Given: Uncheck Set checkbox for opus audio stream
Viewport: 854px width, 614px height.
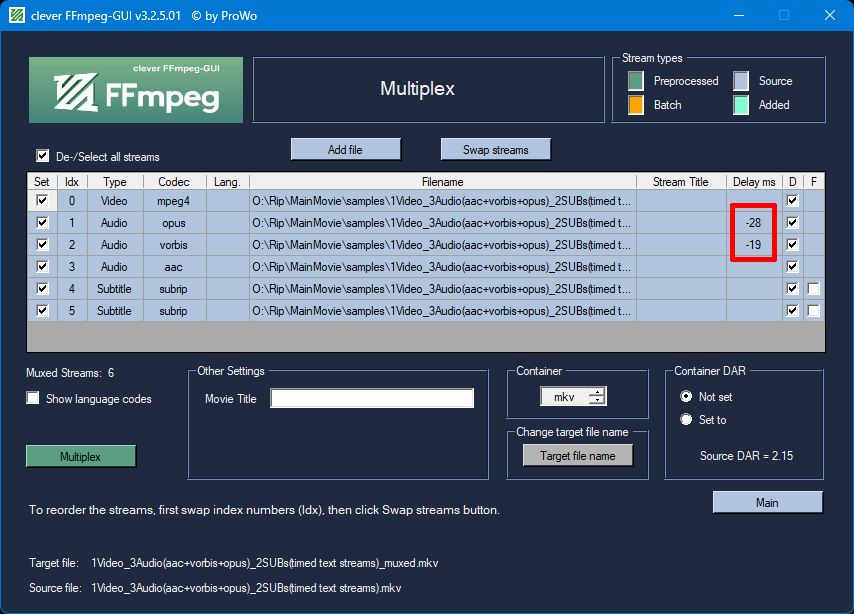Looking at the screenshot, I should (x=42, y=222).
